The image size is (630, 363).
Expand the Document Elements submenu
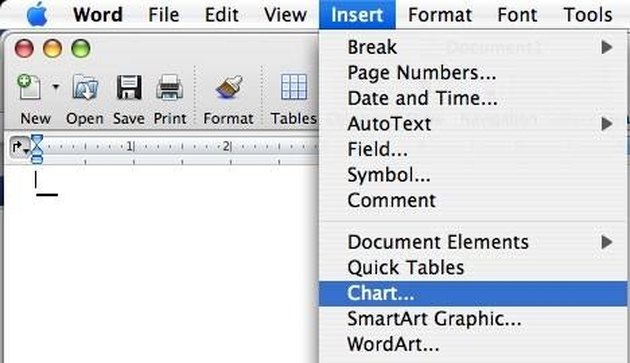tap(474, 242)
